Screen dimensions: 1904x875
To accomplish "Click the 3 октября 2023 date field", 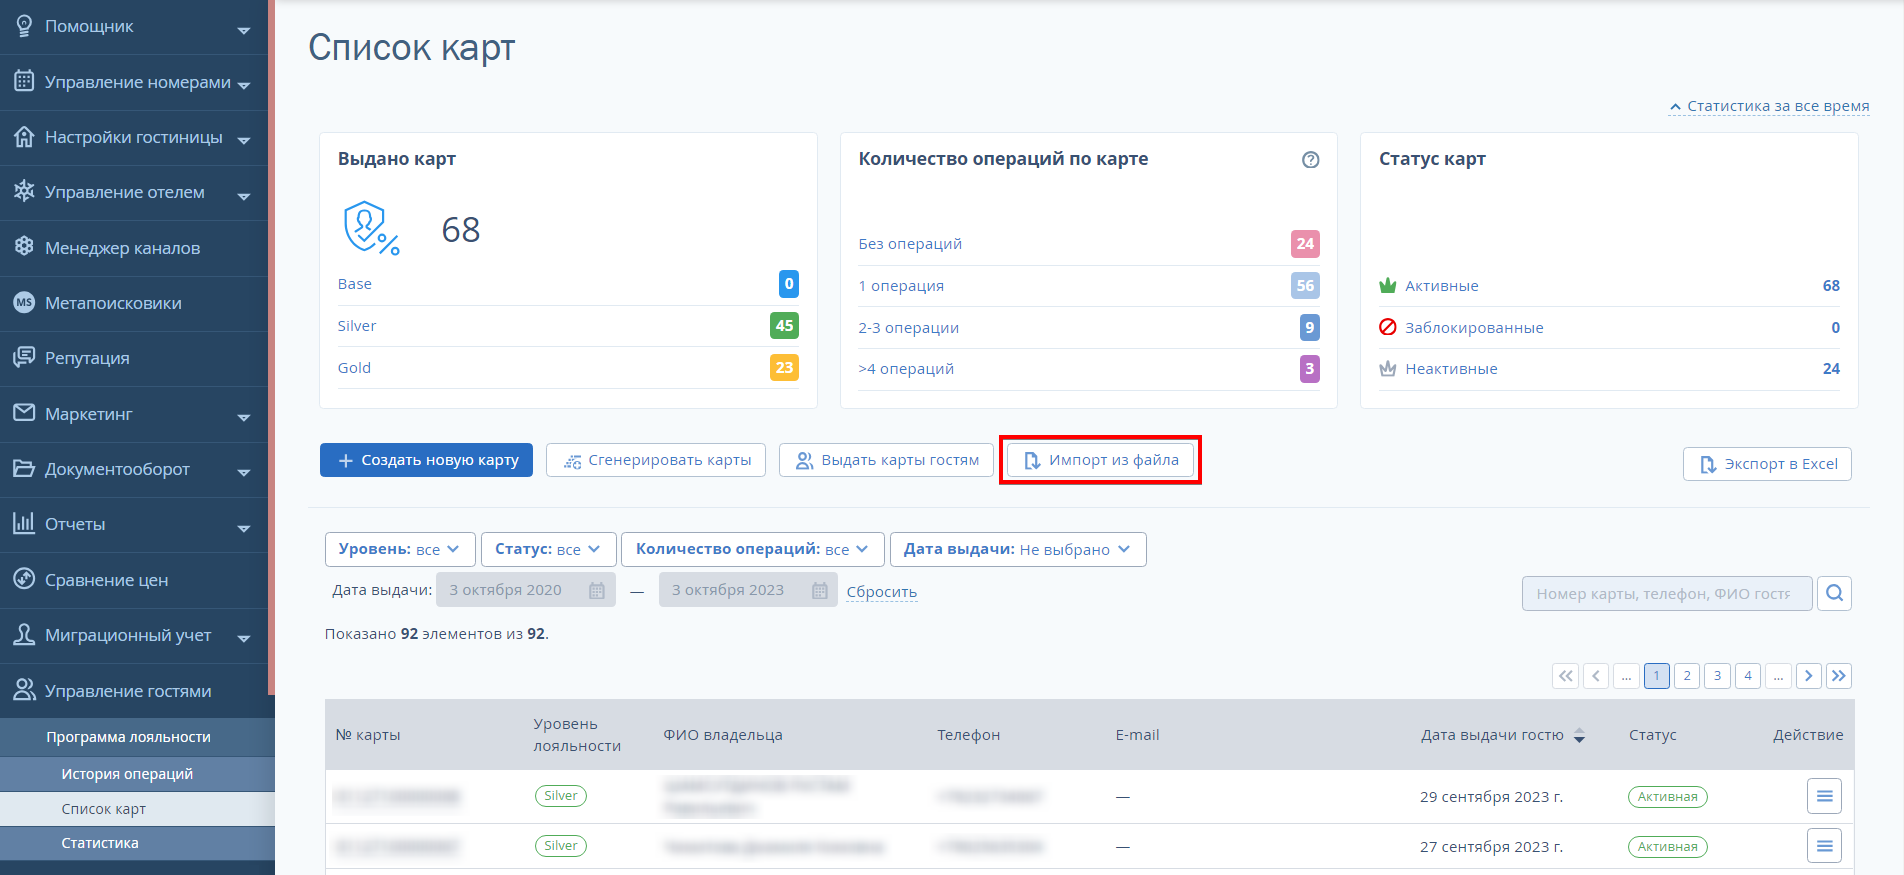I will [x=748, y=590].
